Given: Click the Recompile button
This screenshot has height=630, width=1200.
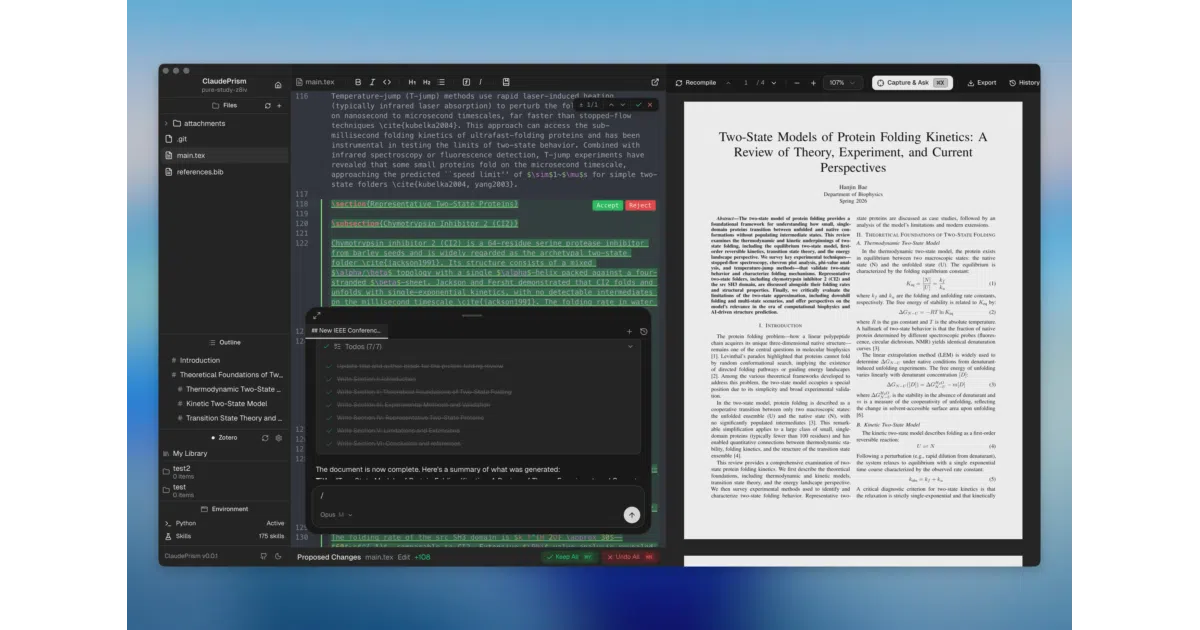Looking at the screenshot, I should (696, 83).
